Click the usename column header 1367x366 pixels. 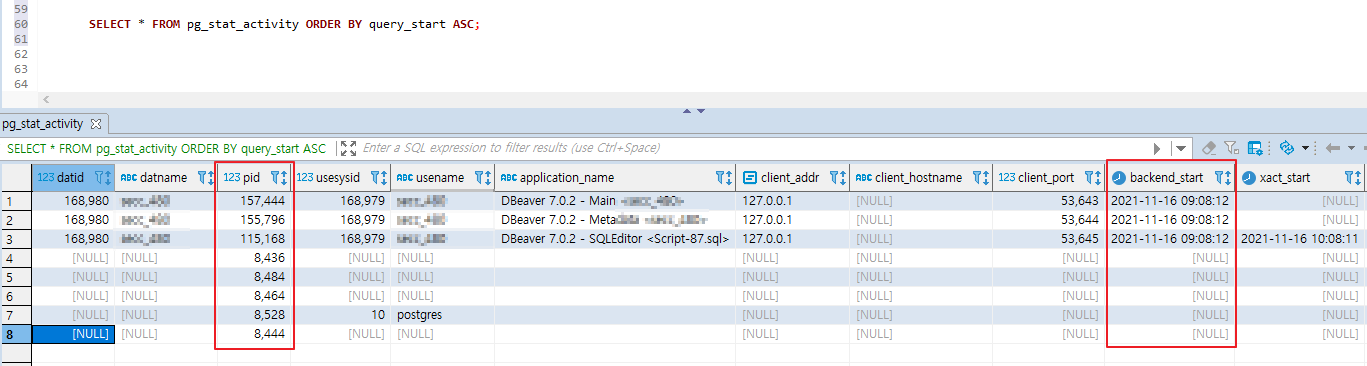(442, 177)
